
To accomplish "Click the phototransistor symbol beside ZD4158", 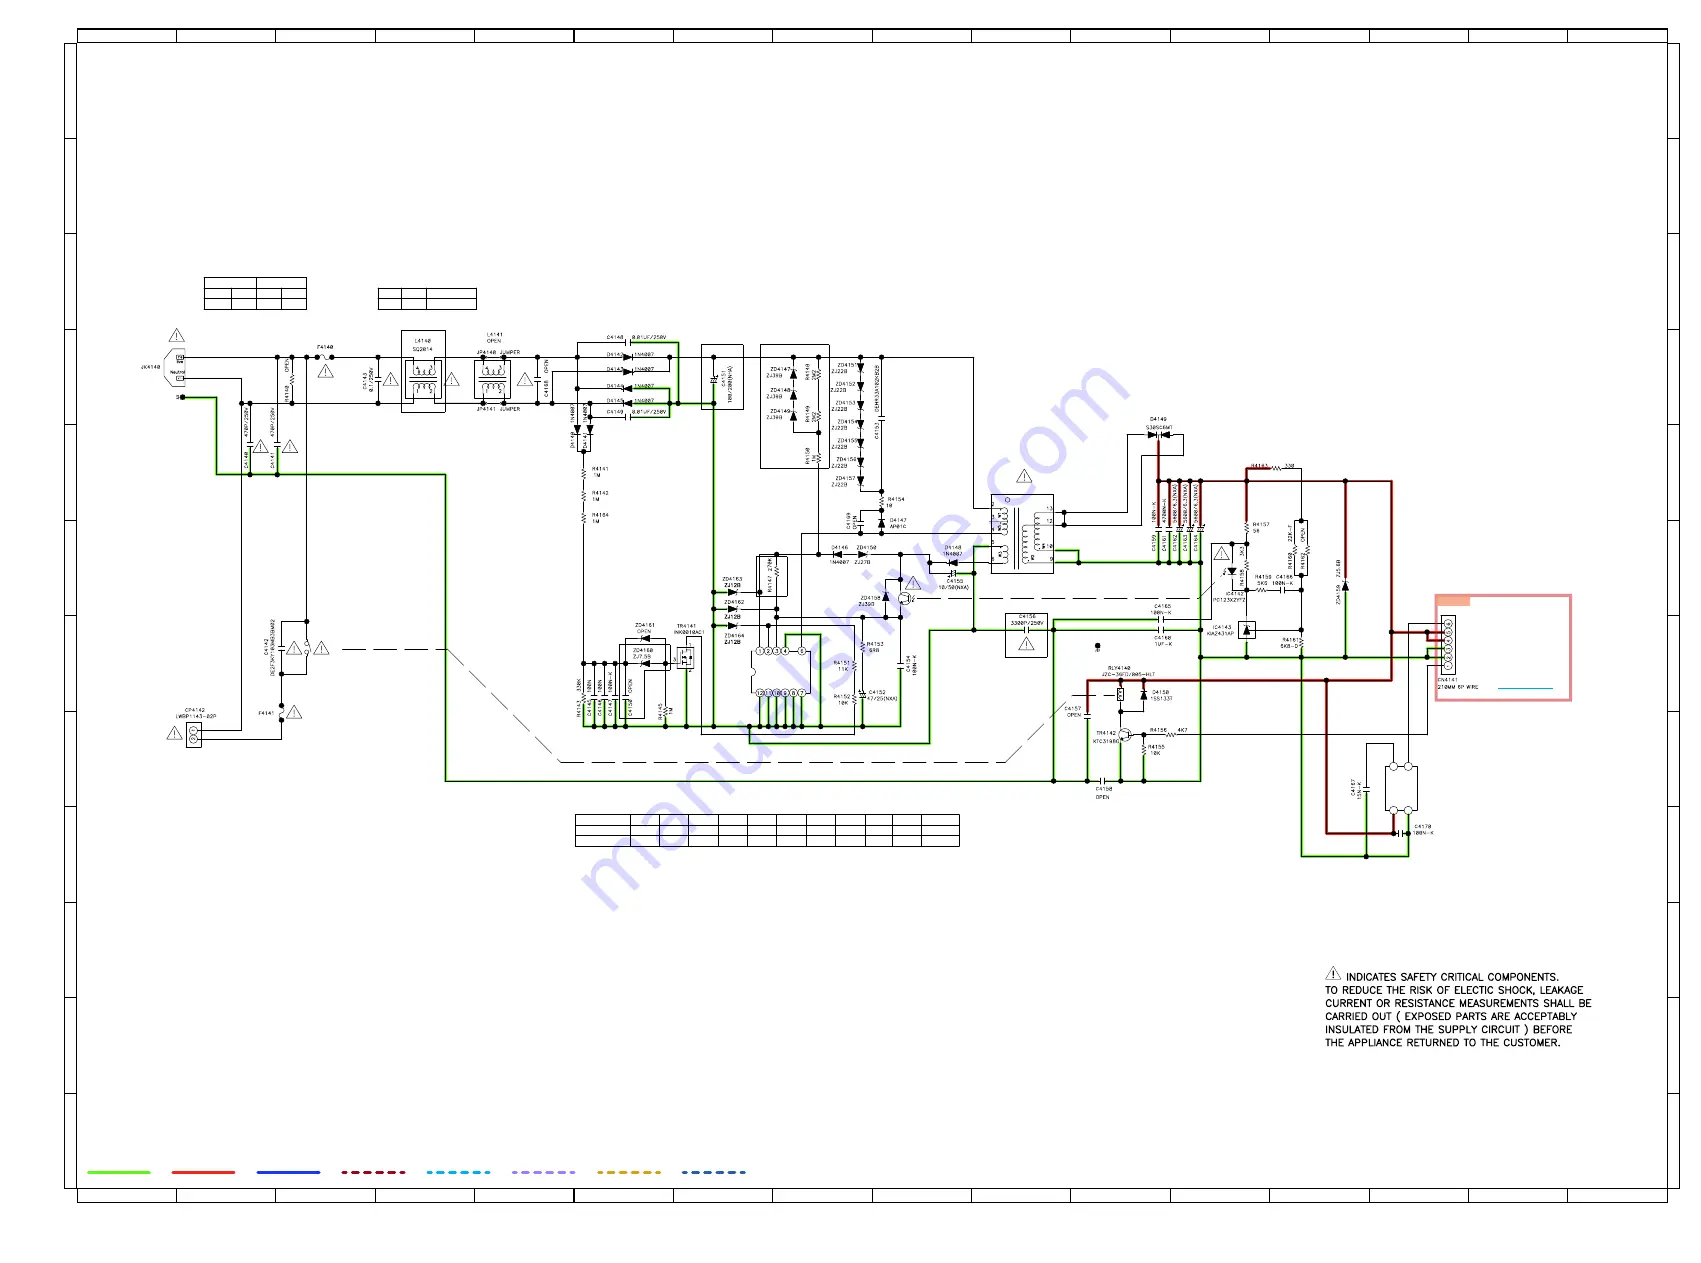I will 905,598.
